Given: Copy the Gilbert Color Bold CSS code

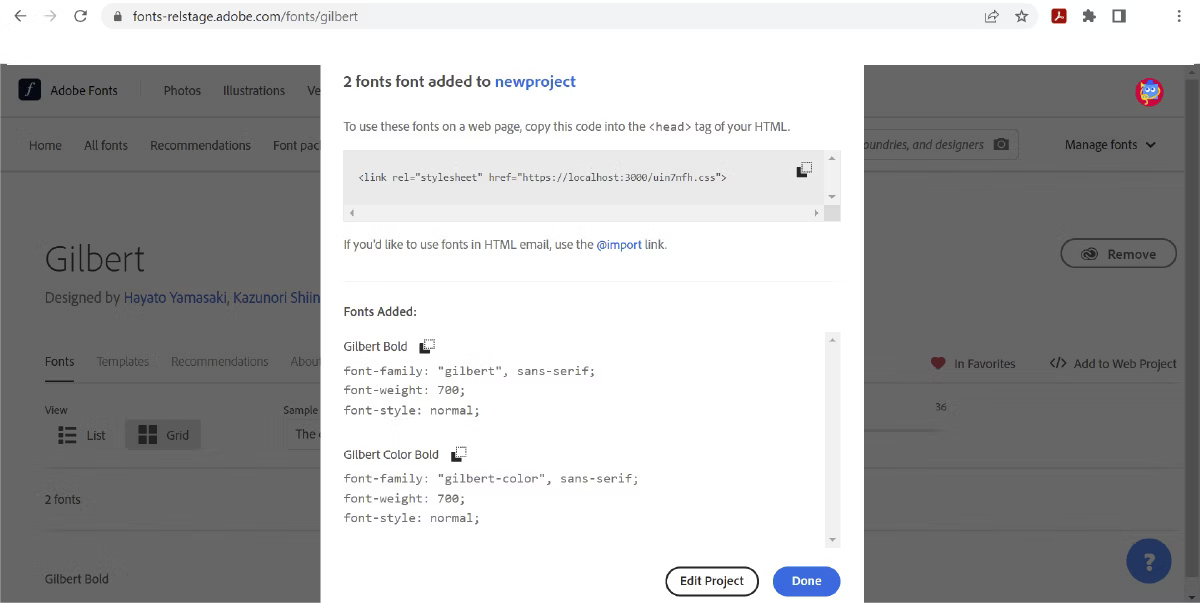Looking at the screenshot, I should [x=458, y=452].
